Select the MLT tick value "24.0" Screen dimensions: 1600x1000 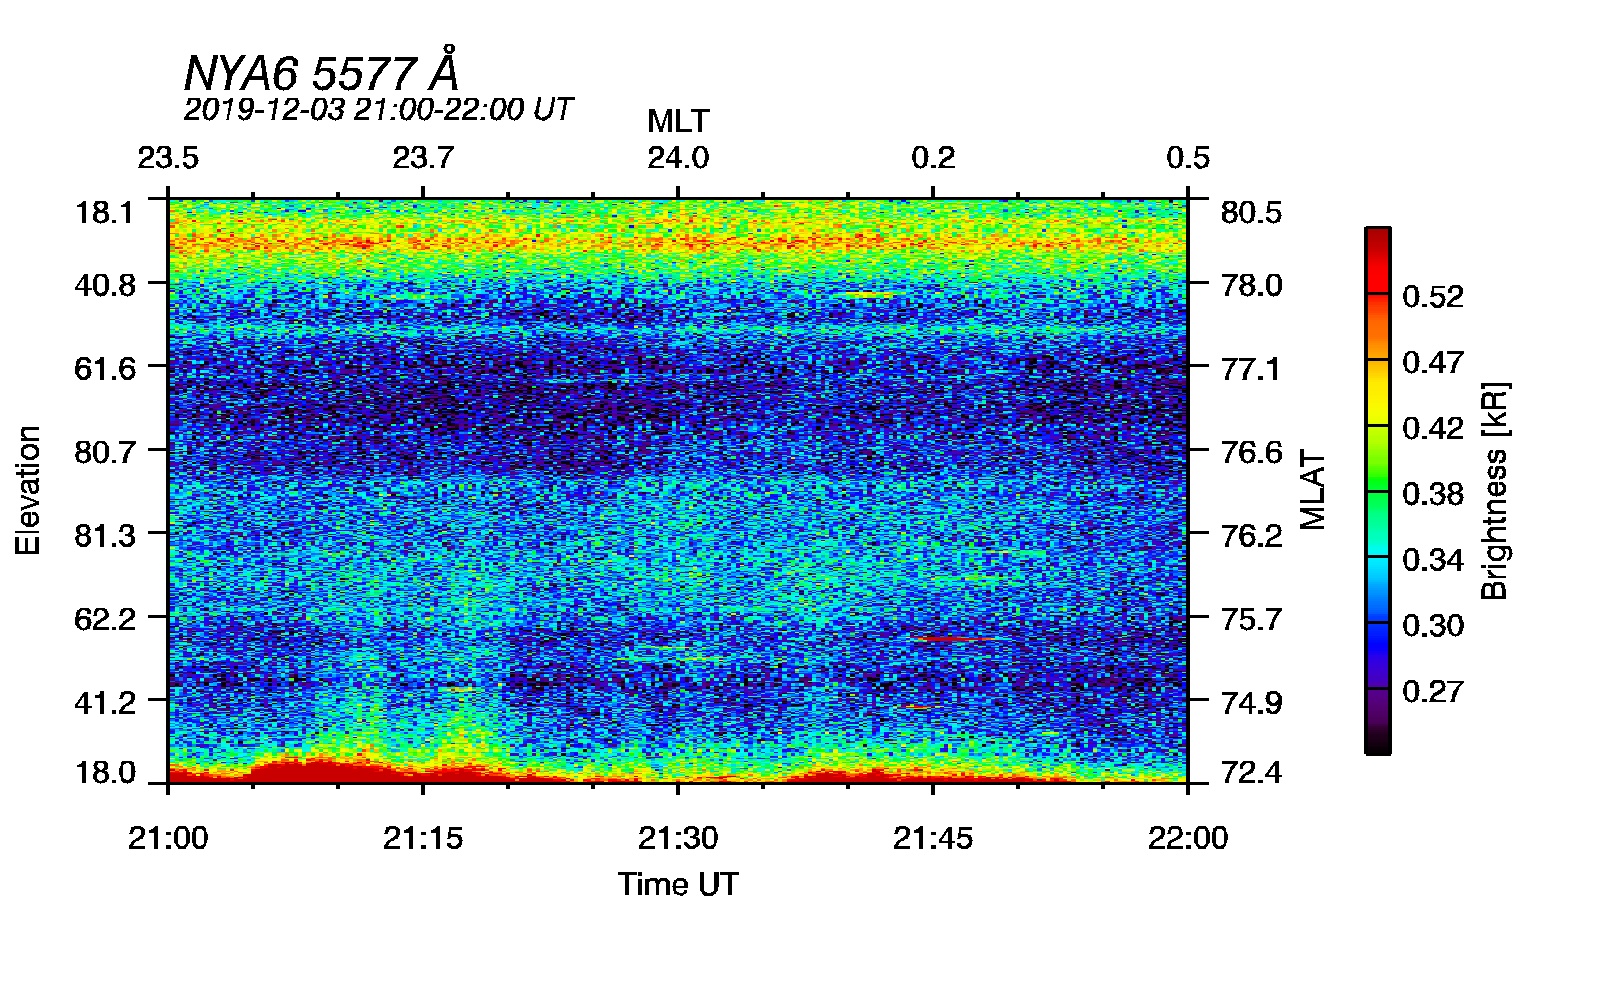[x=678, y=158]
